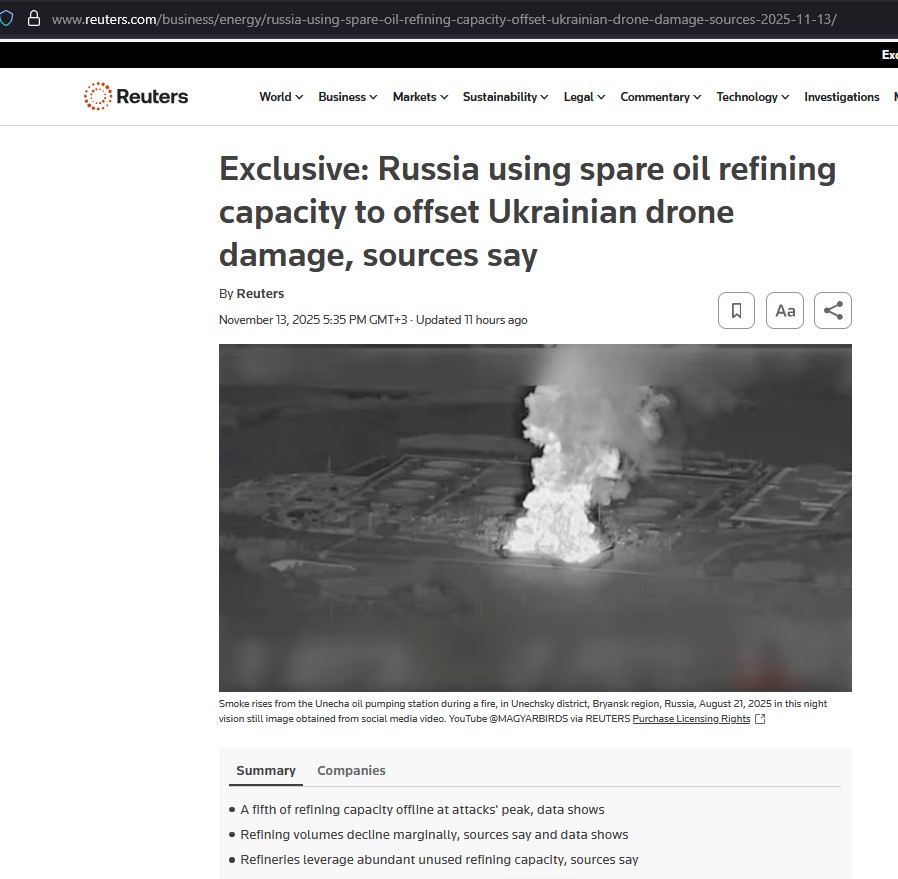The image size is (898, 879).
Task: Click the article headline text
Action: [527, 211]
